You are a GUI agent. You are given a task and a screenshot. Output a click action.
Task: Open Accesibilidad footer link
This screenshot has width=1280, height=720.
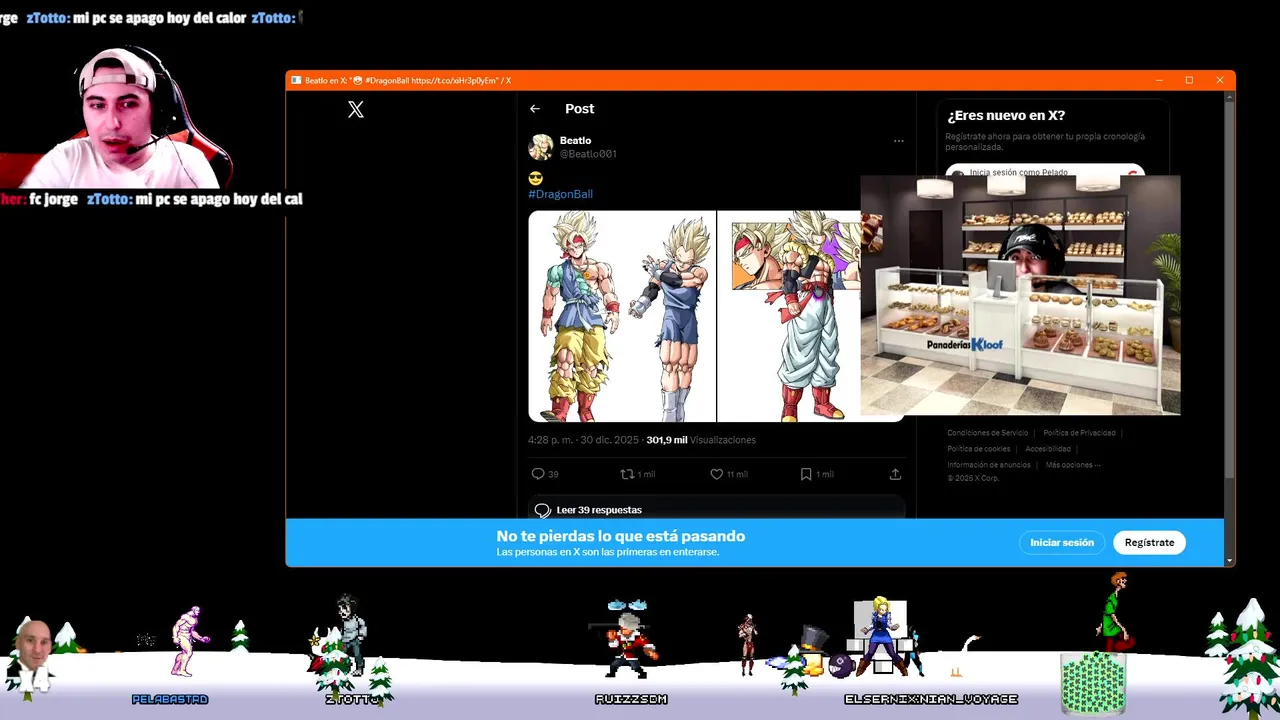point(1048,449)
